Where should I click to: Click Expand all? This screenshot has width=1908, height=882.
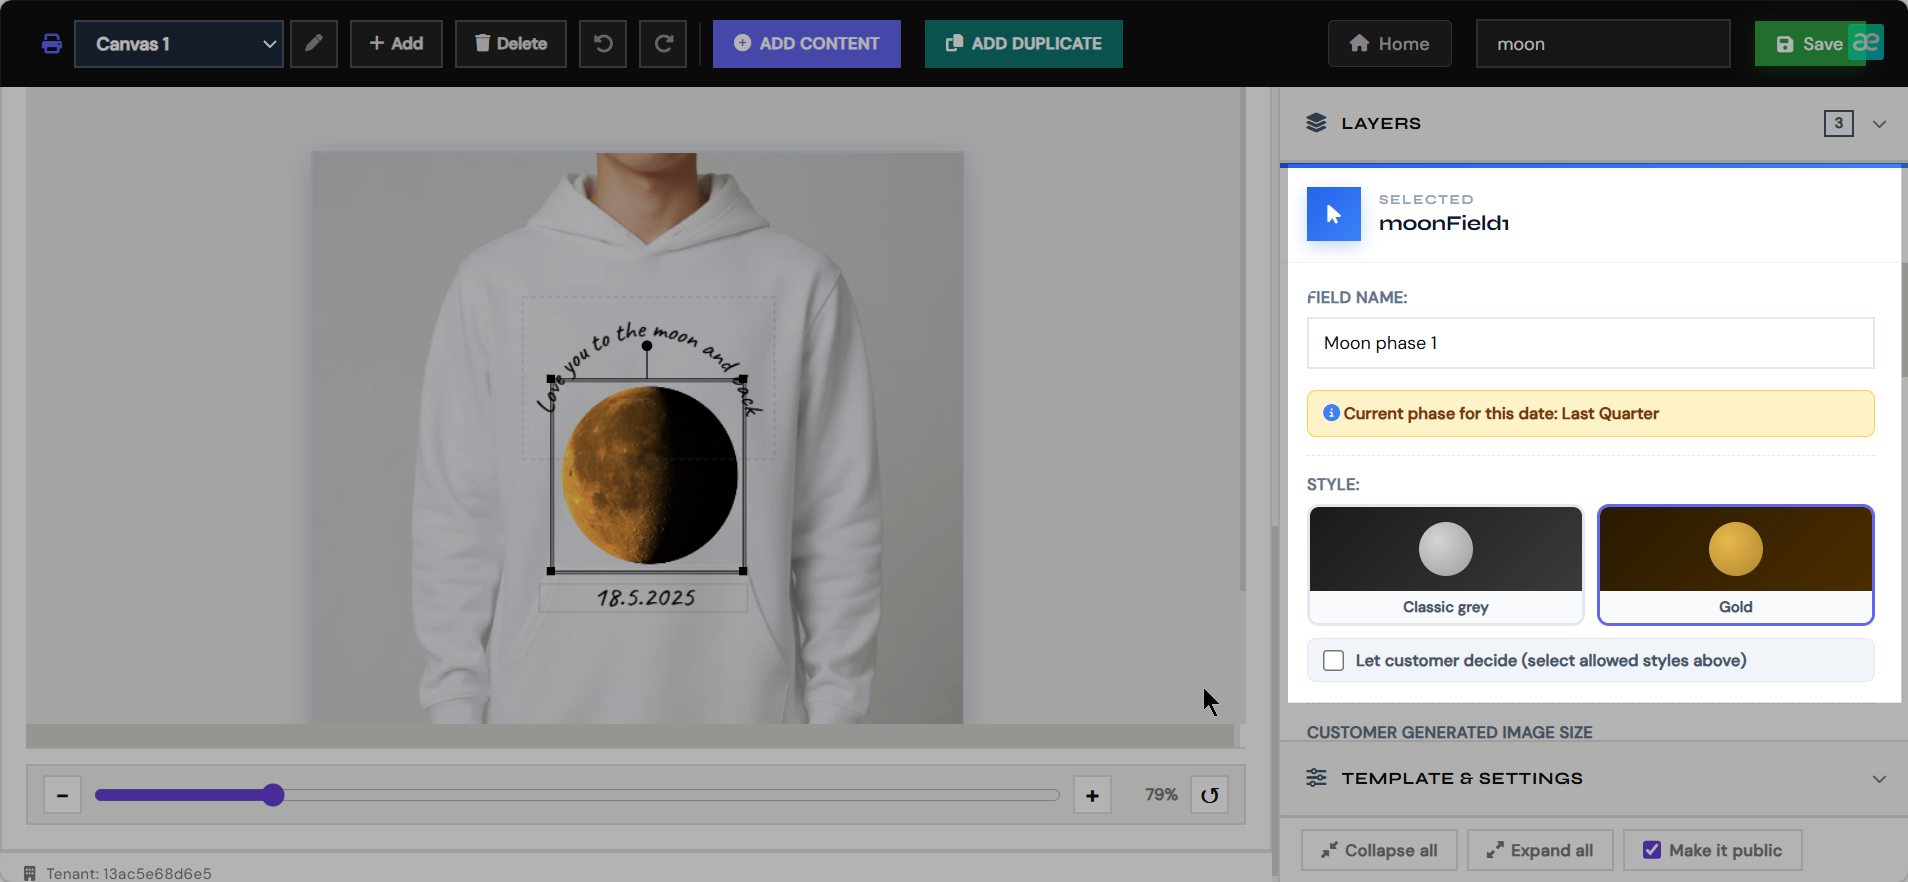[x=1540, y=850]
